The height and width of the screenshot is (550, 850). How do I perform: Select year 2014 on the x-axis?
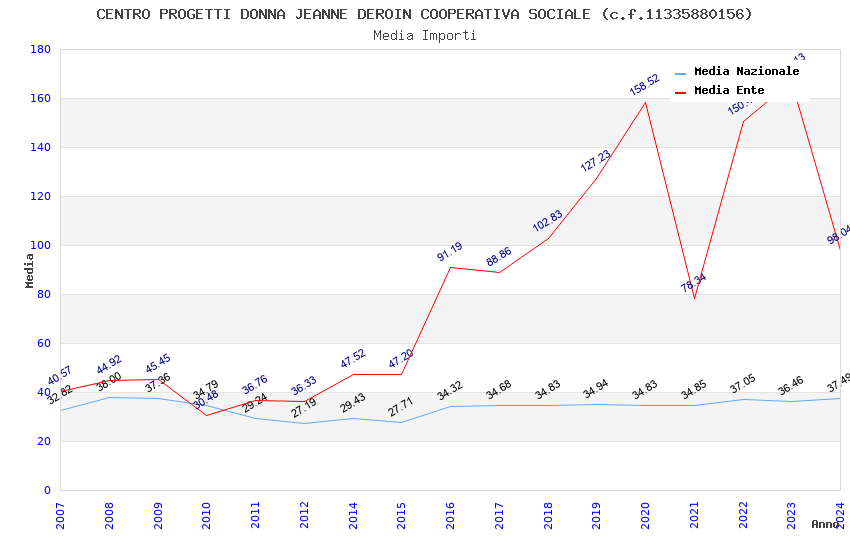[x=353, y=515]
